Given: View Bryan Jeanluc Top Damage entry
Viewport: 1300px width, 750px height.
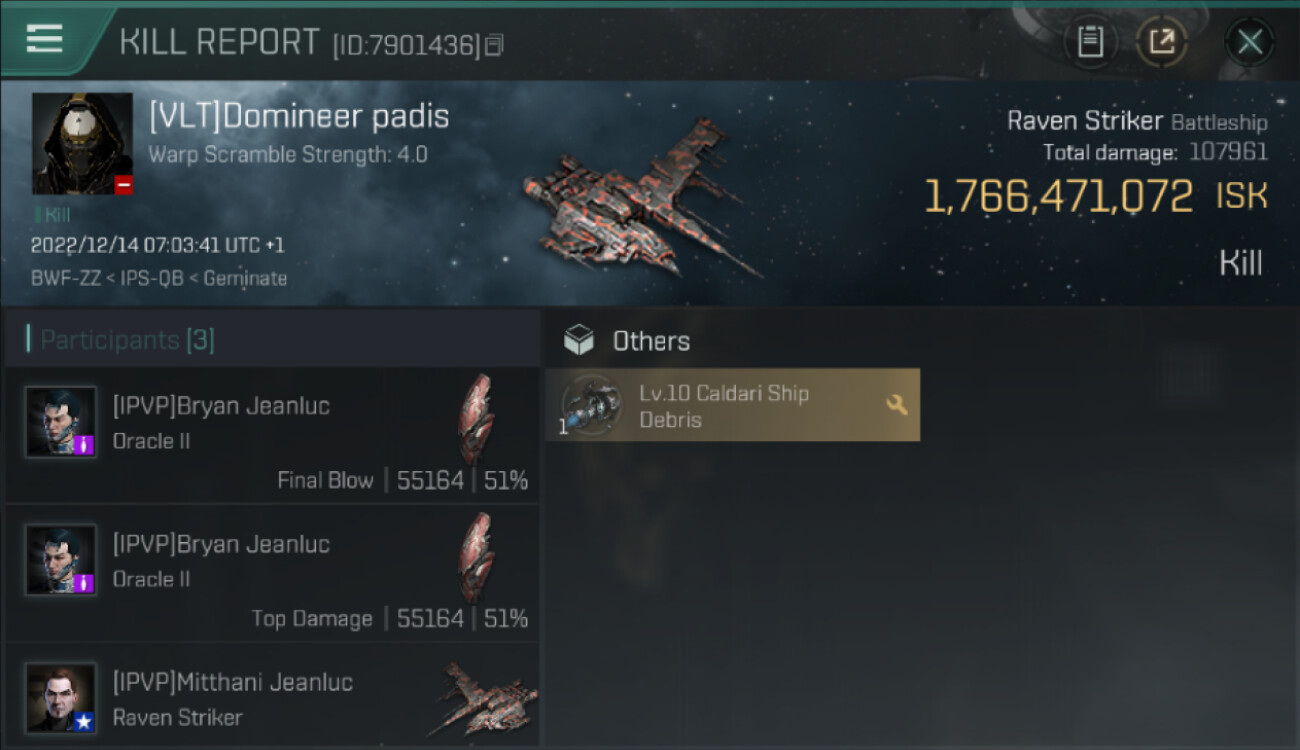Looking at the screenshot, I should point(272,572).
